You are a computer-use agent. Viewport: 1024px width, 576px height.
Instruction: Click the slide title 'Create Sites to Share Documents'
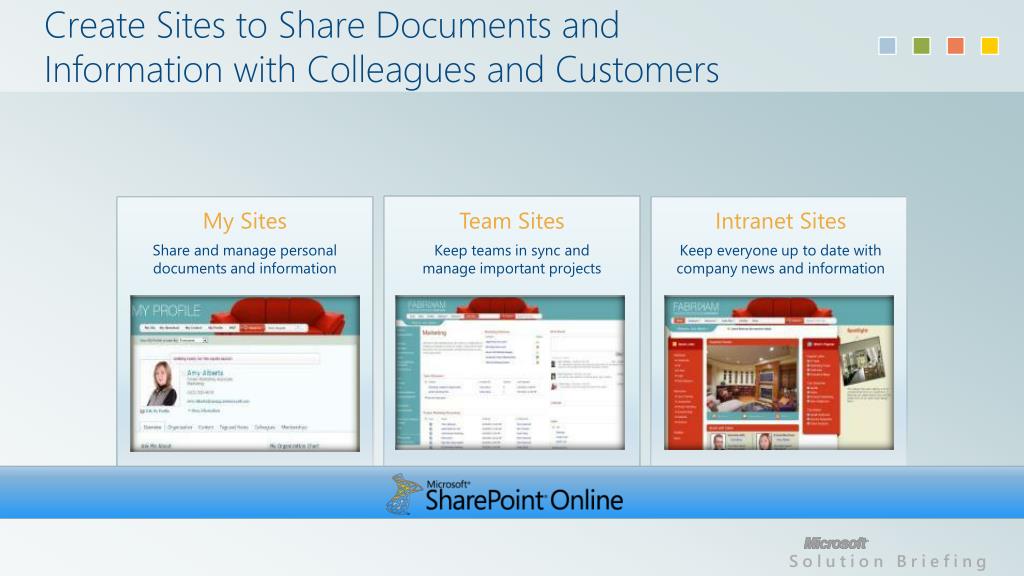(x=381, y=48)
